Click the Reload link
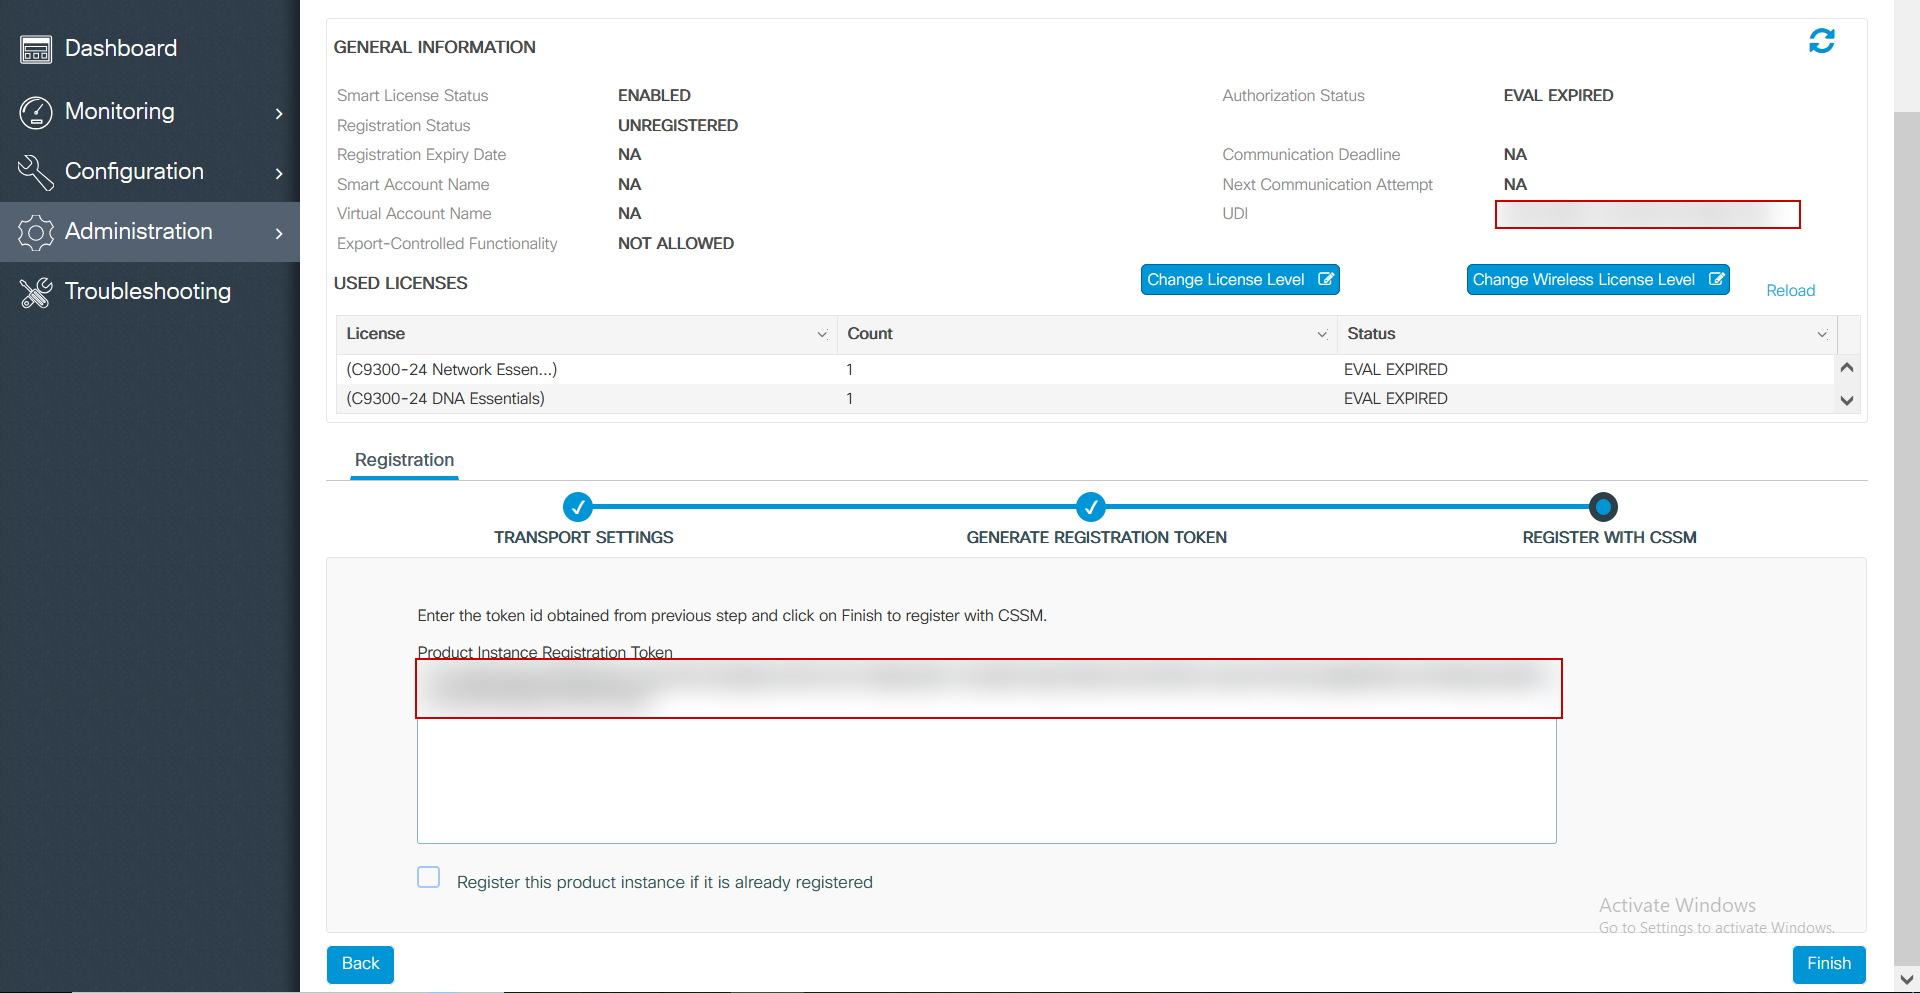Image resolution: width=1920 pixels, height=993 pixels. click(1790, 290)
